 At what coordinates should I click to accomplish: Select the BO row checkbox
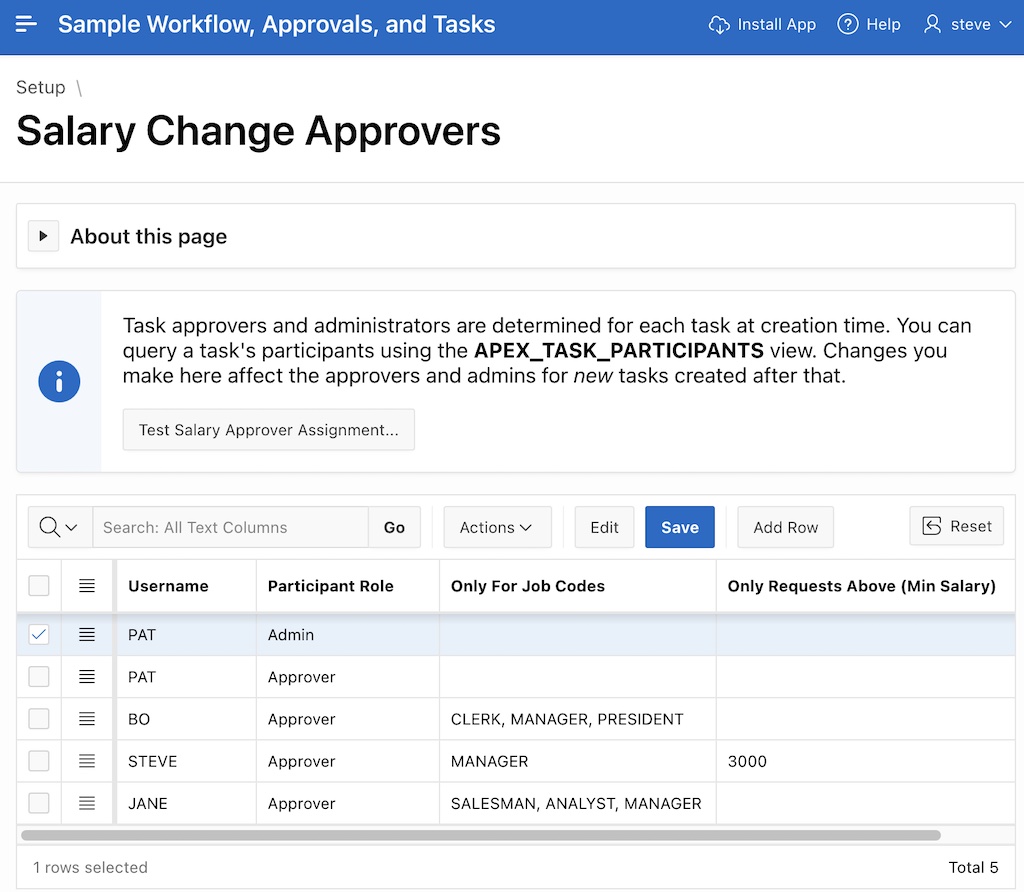tap(39, 719)
